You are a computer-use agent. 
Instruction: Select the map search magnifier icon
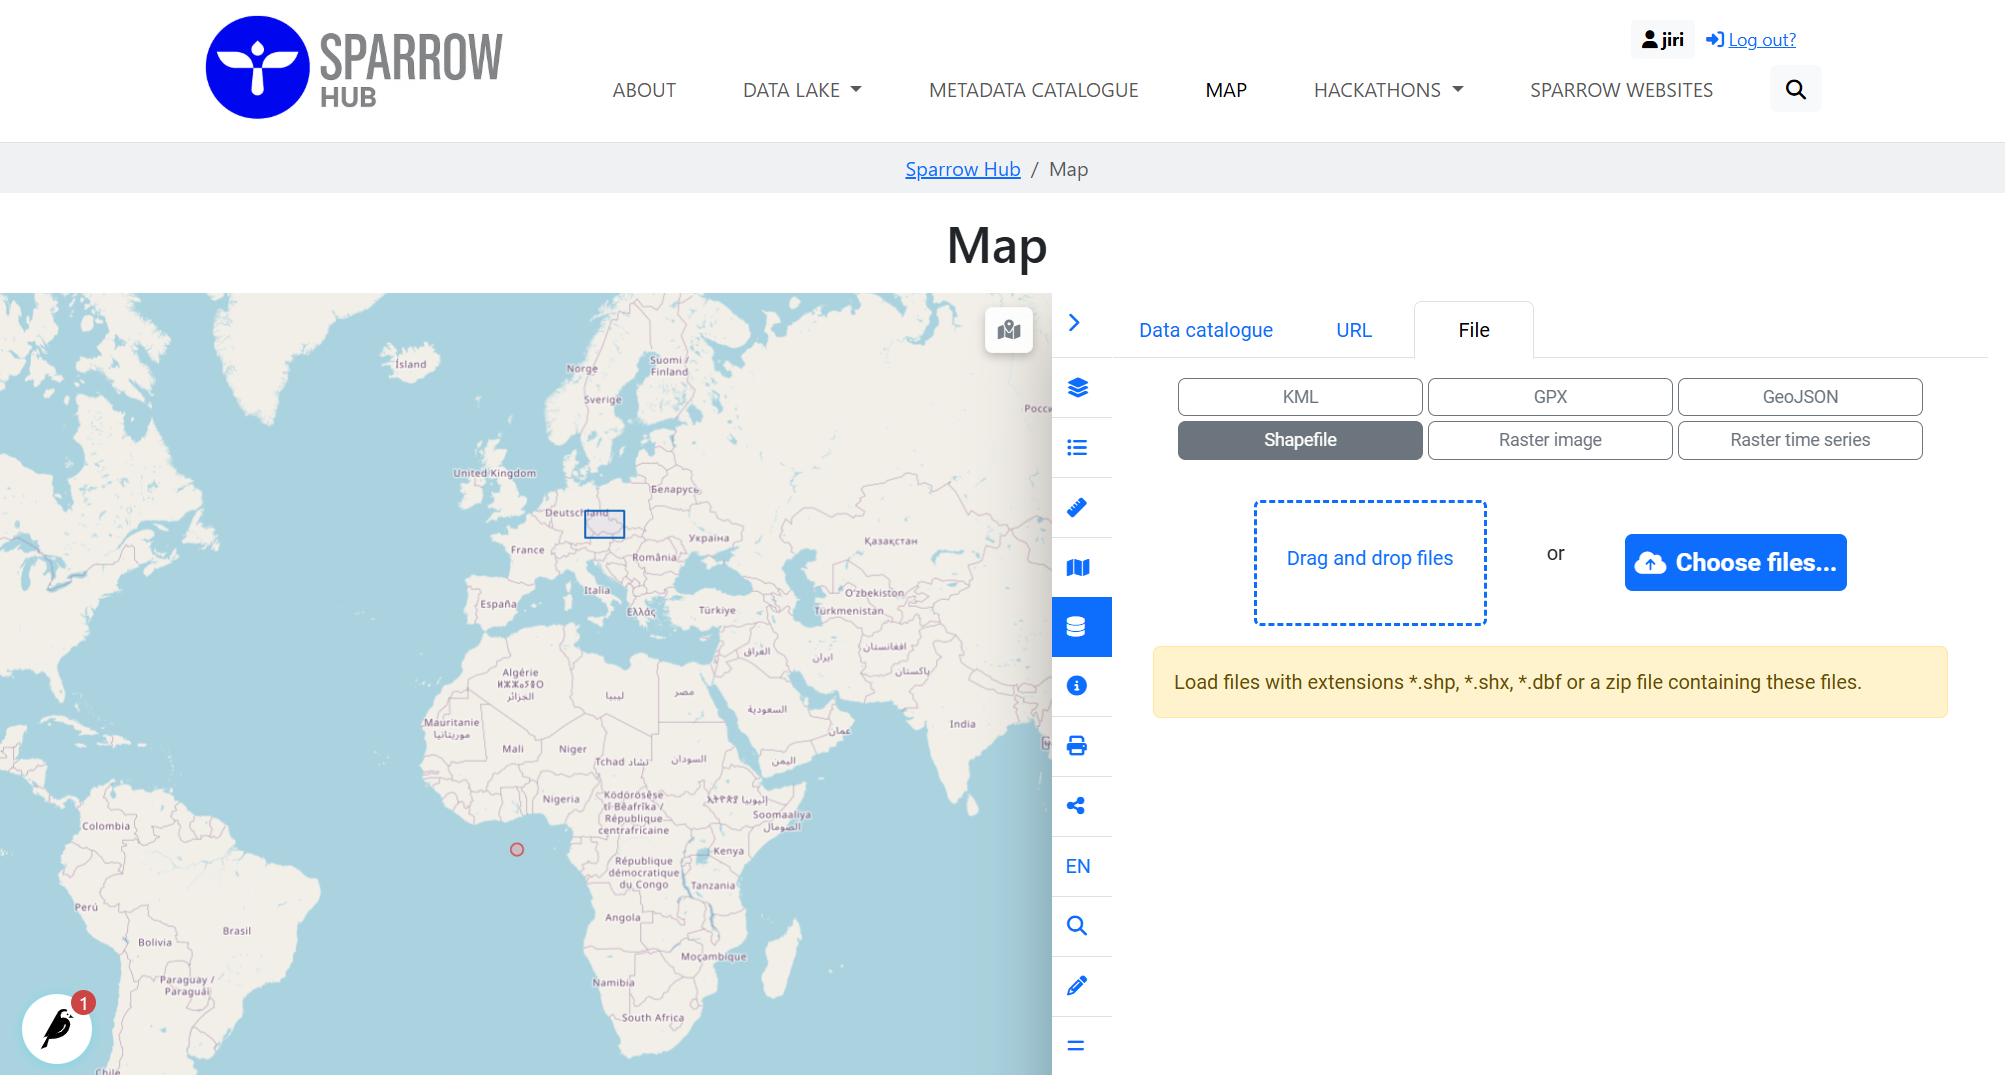(1080, 926)
